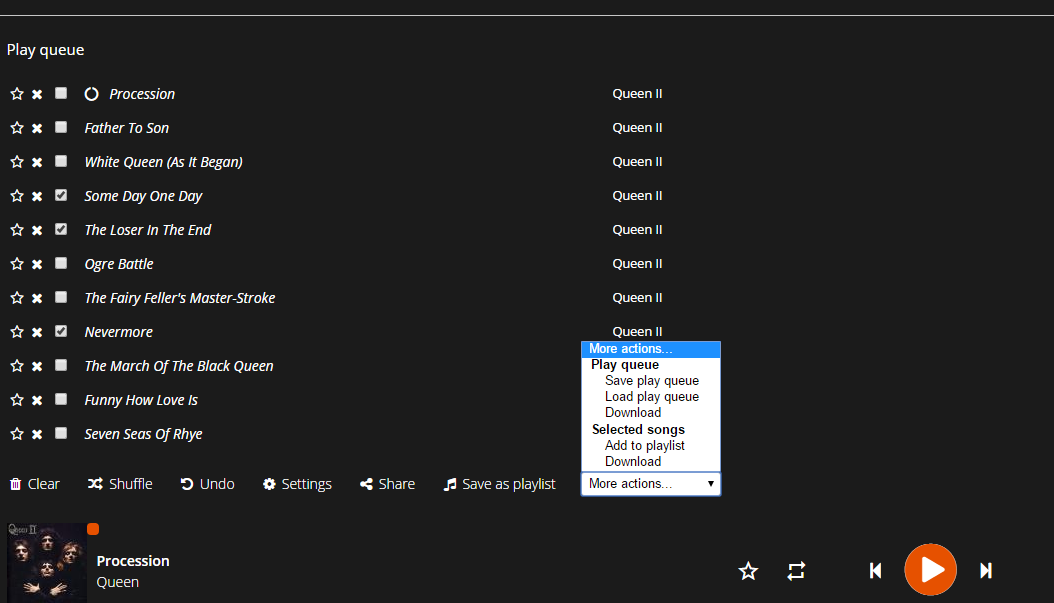Open Queen II album link for Procession

[x=637, y=93]
